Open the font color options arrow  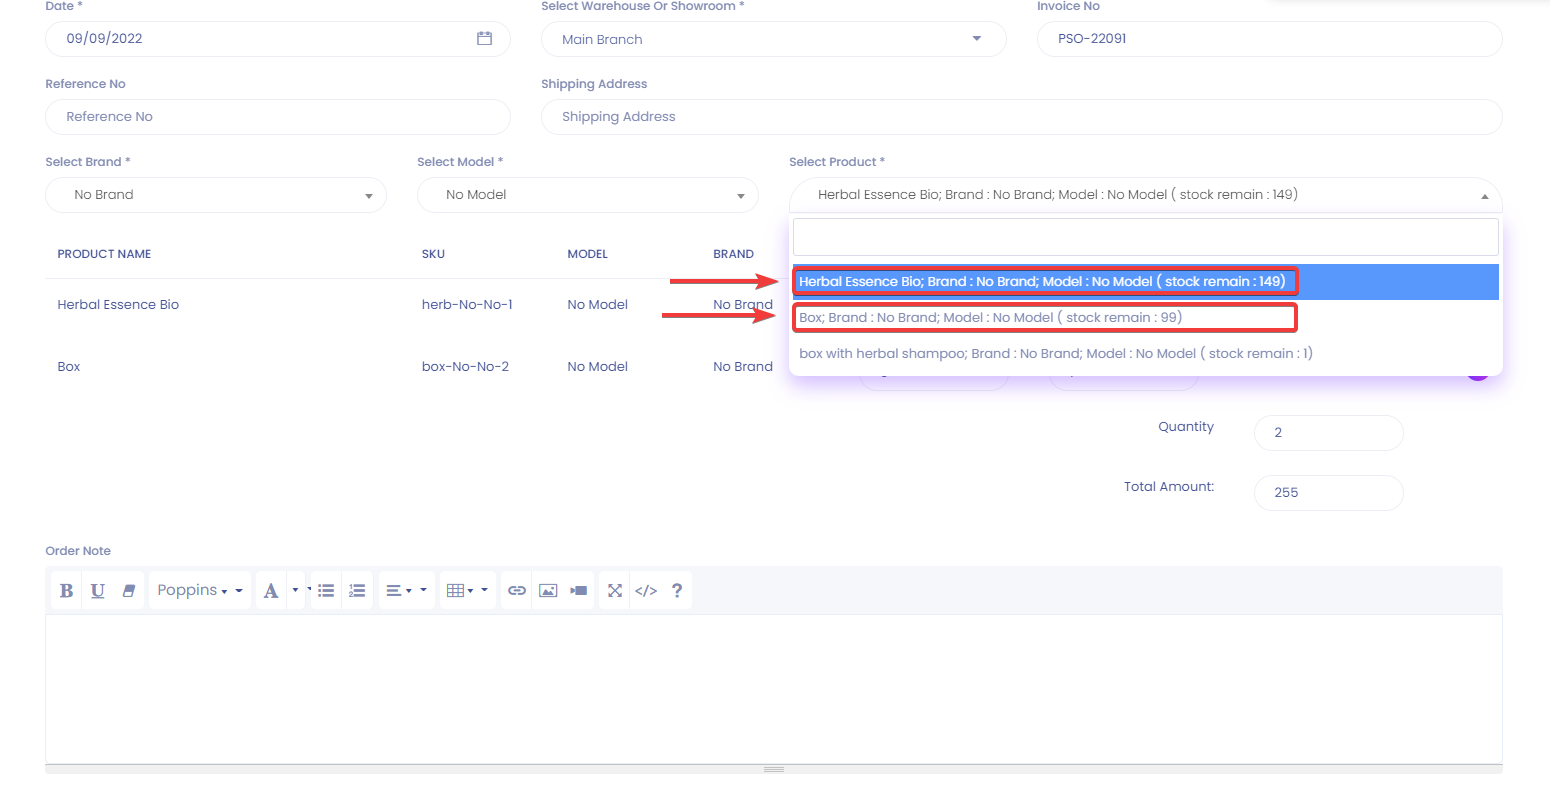(x=295, y=590)
